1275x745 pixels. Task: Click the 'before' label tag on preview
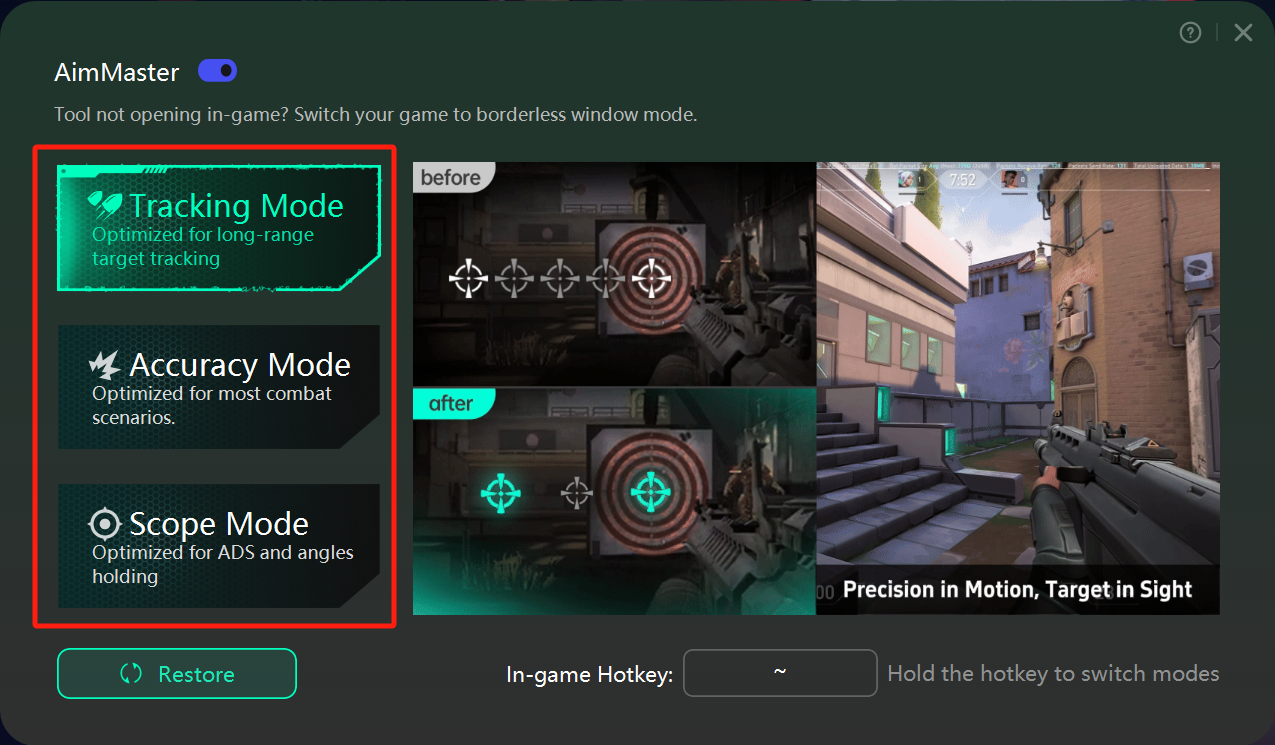tap(451, 178)
